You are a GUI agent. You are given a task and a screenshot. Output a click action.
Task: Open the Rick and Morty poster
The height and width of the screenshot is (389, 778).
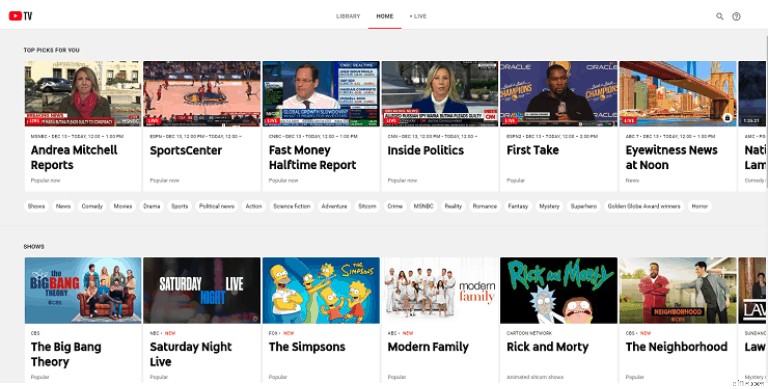(x=559, y=290)
